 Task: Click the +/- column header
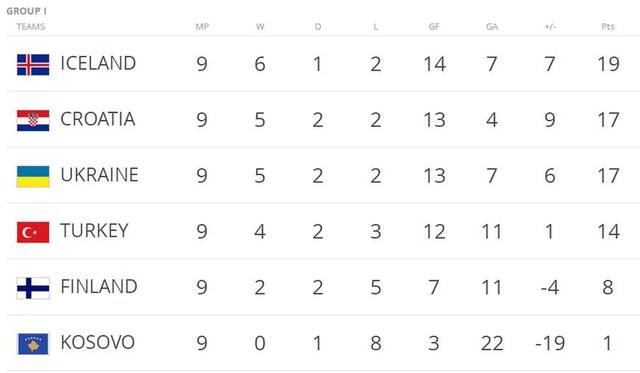[x=550, y=27]
